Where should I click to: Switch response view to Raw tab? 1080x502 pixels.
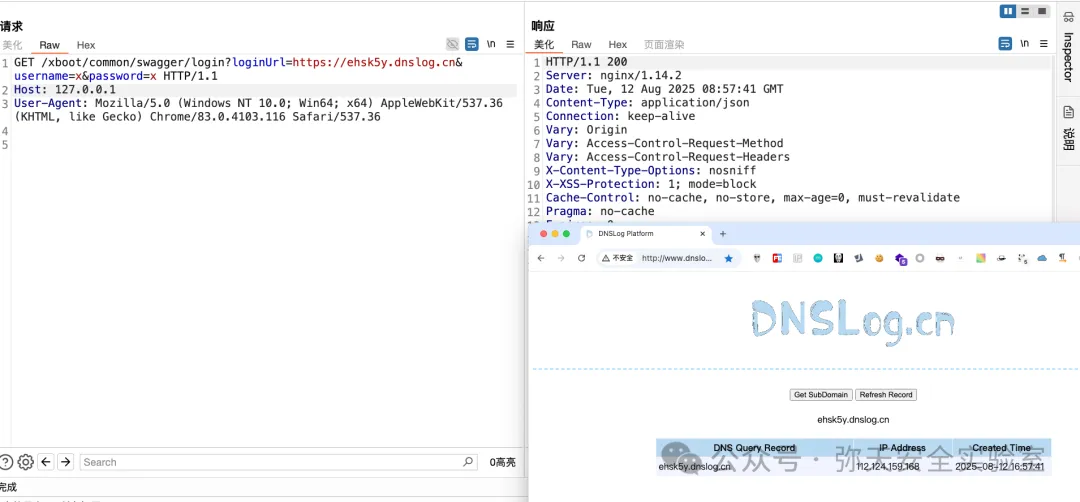pyautogui.click(x=581, y=45)
